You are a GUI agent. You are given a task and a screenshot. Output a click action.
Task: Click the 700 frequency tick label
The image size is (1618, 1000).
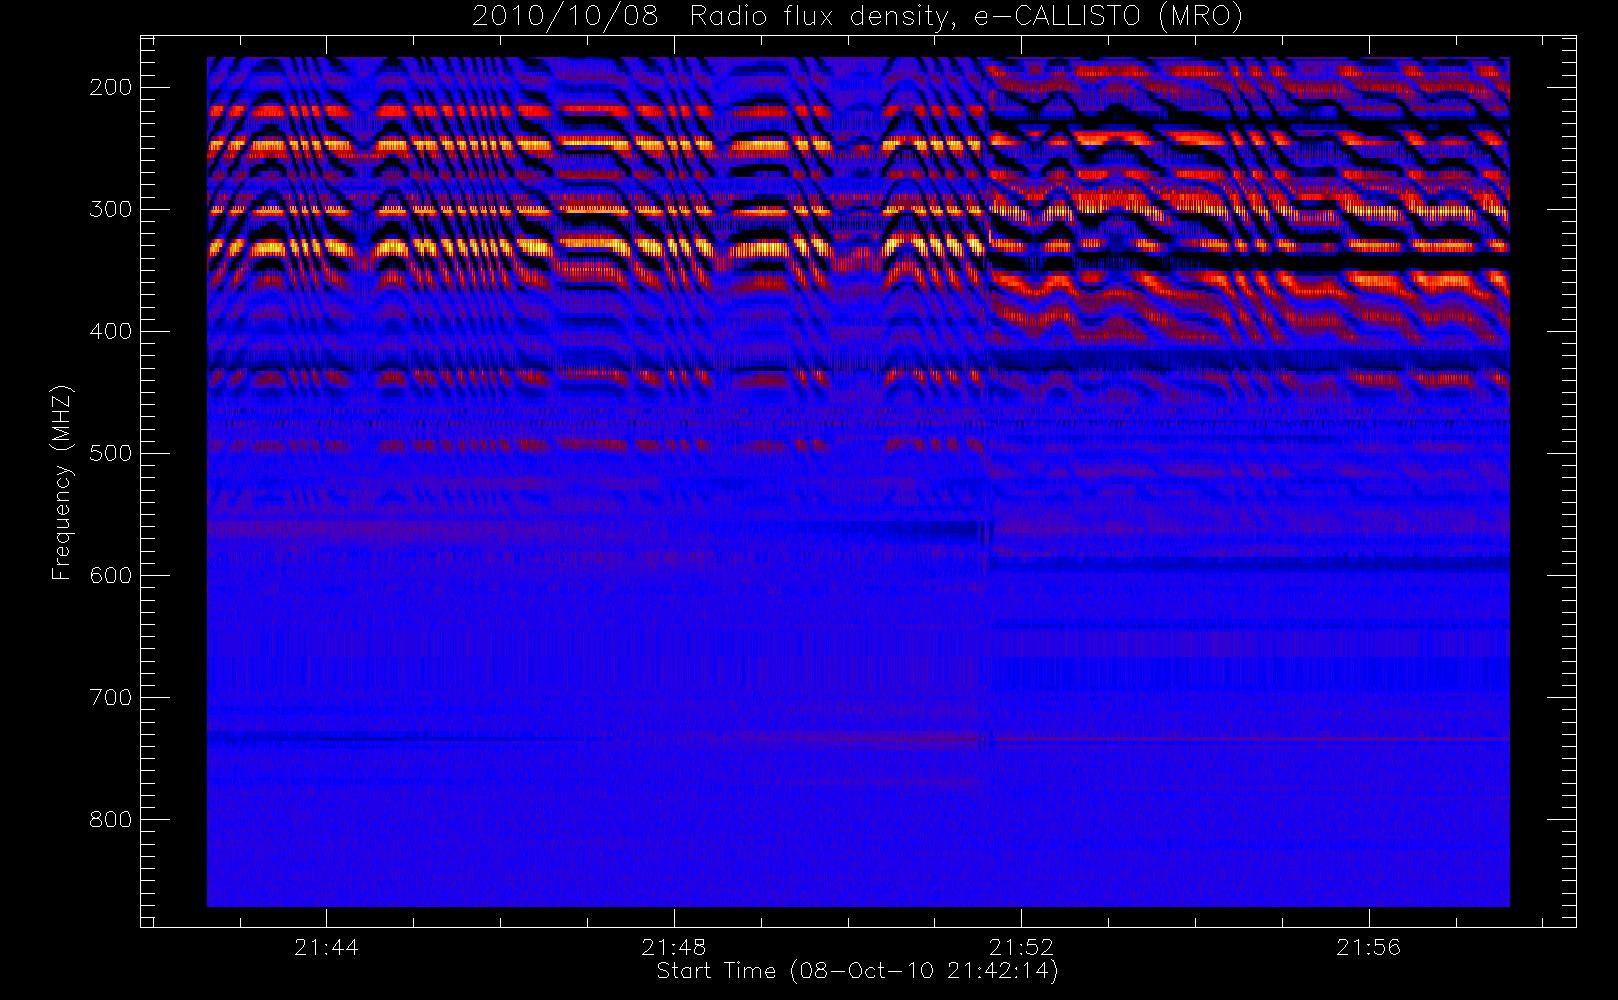point(111,697)
